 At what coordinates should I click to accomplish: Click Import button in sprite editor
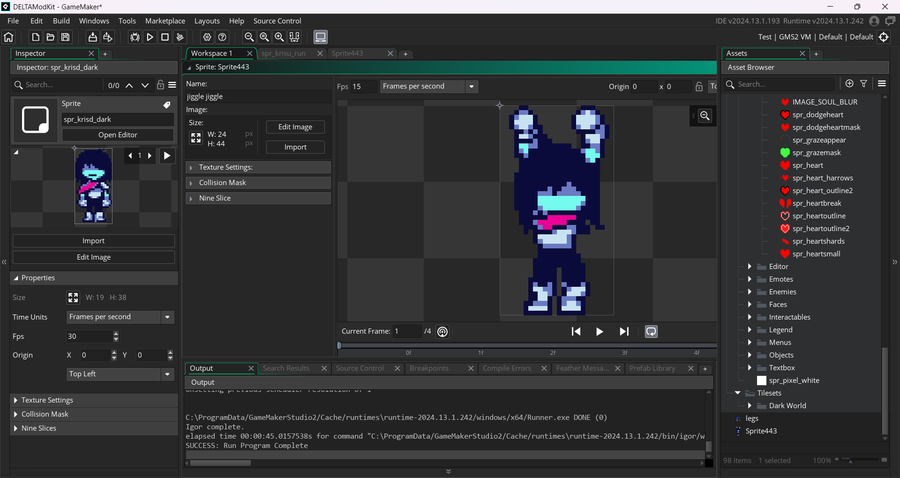click(x=295, y=147)
